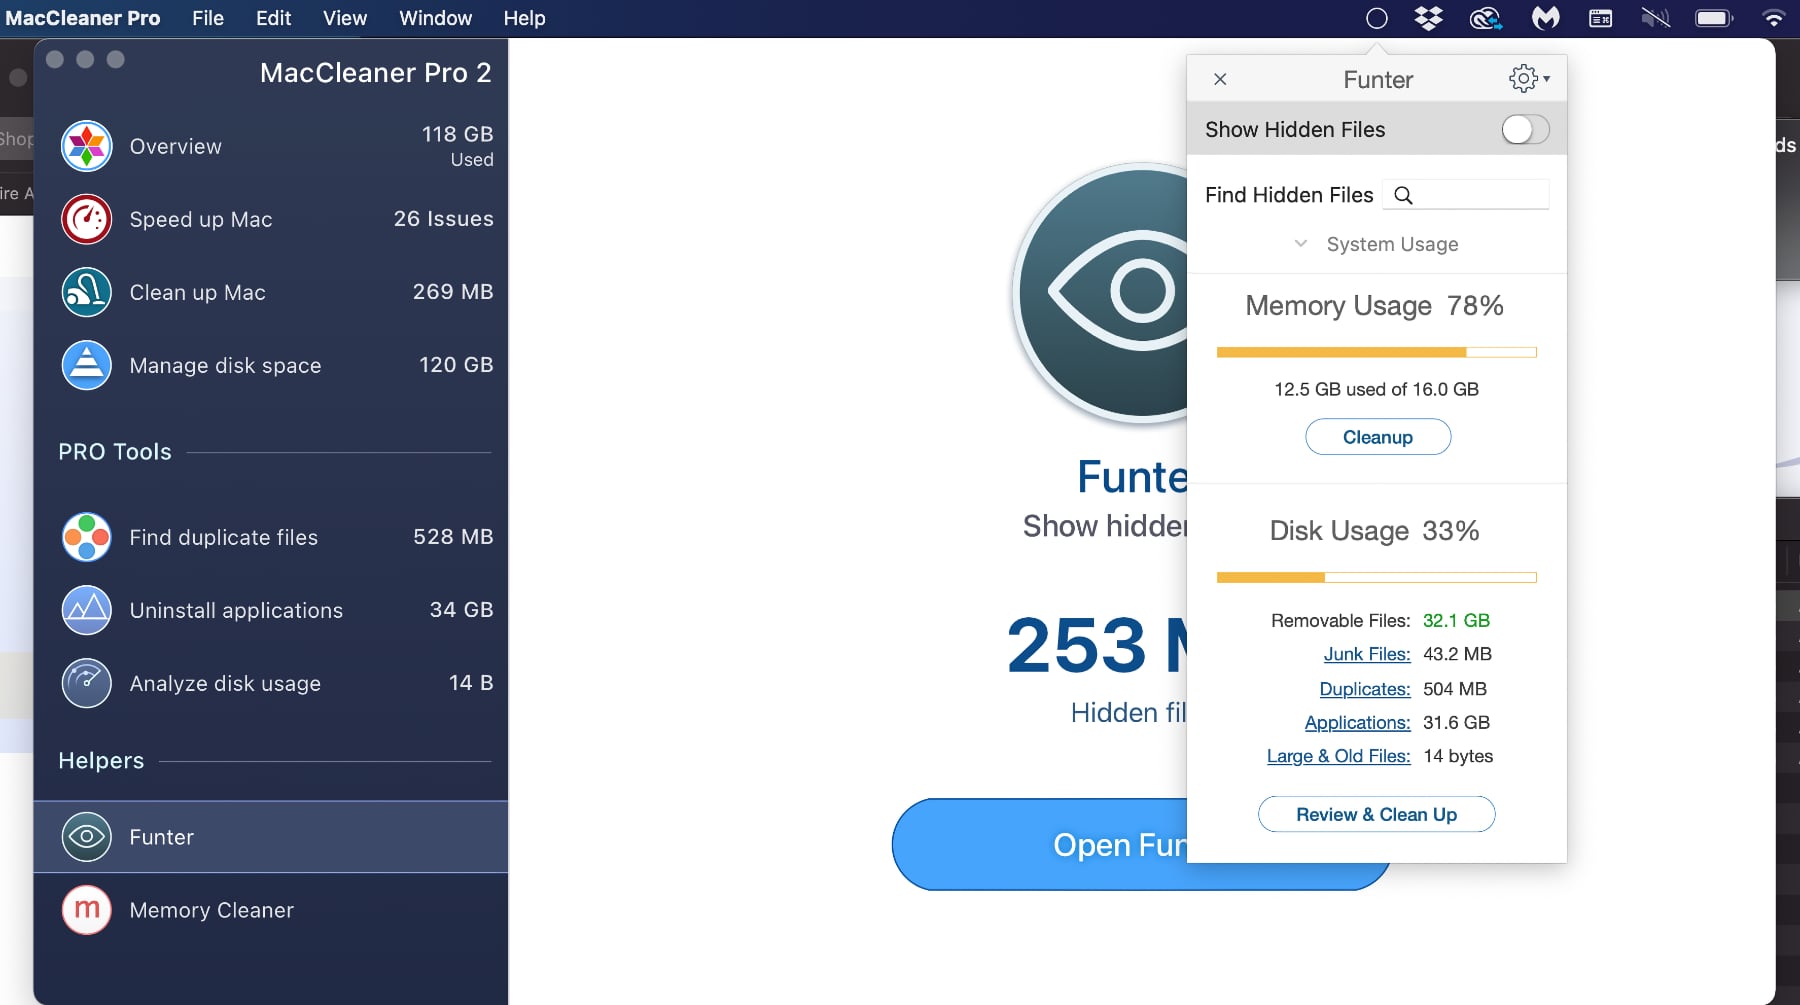Open the Memory Cleaner helper
Screen dimensions: 1800x1005
coord(210,910)
